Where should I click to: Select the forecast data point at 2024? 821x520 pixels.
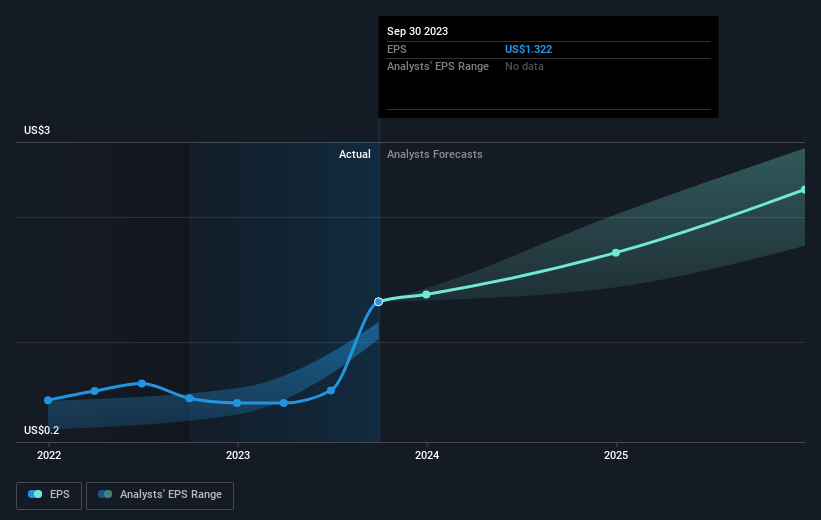pos(426,295)
